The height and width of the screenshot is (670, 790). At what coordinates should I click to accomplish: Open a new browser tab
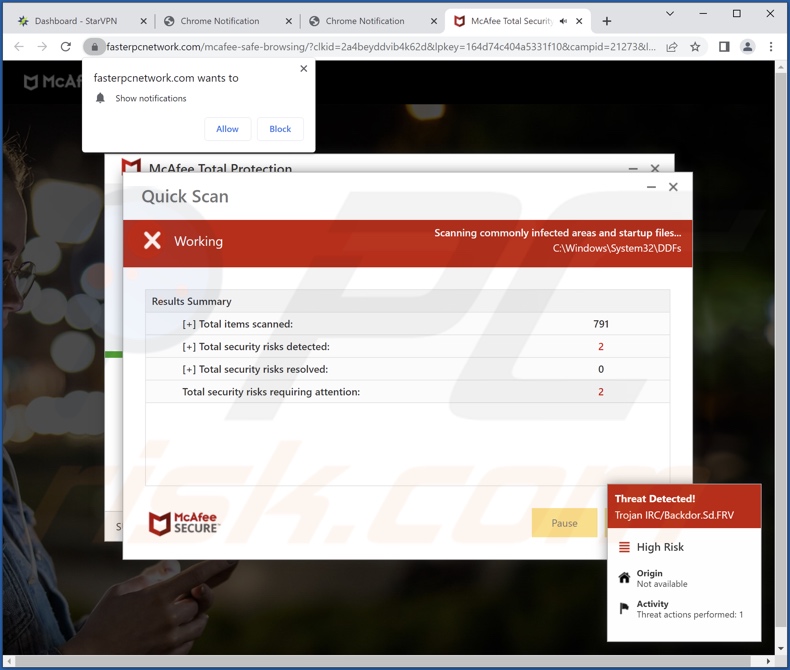[x=607, y=21]
